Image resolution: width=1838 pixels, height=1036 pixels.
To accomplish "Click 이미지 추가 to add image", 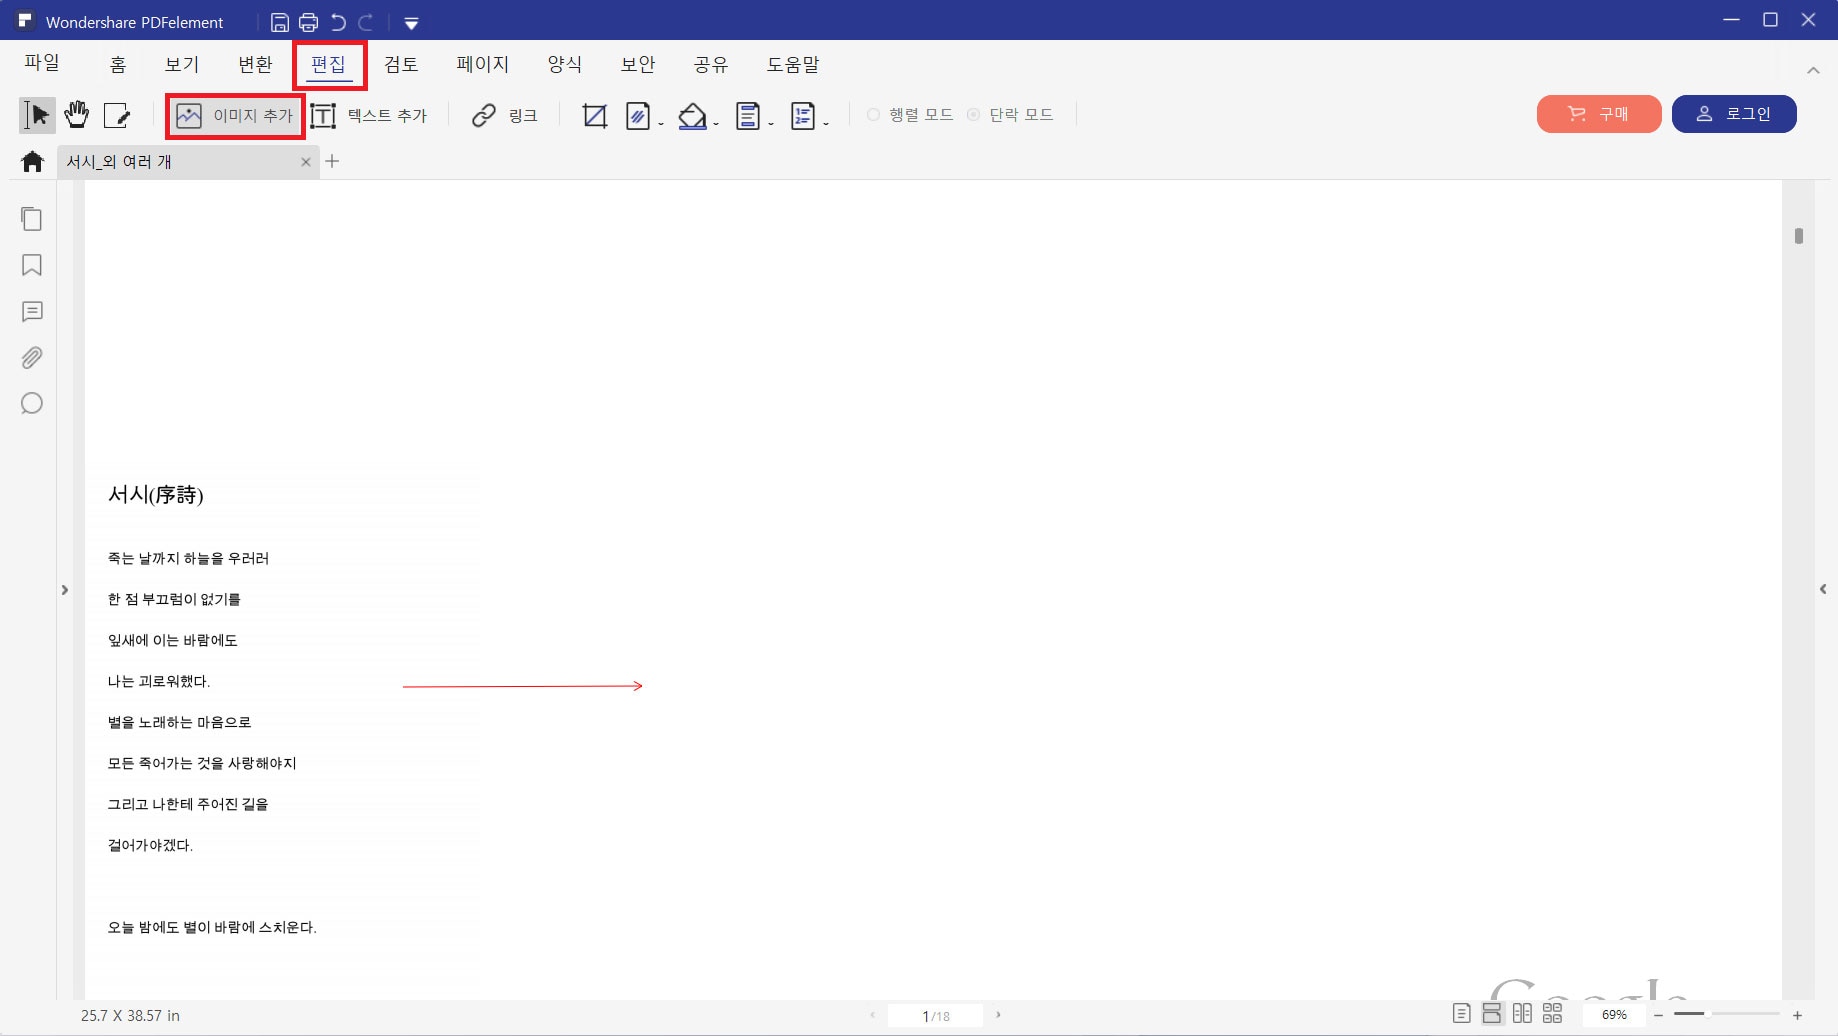I will click(236, 116).
